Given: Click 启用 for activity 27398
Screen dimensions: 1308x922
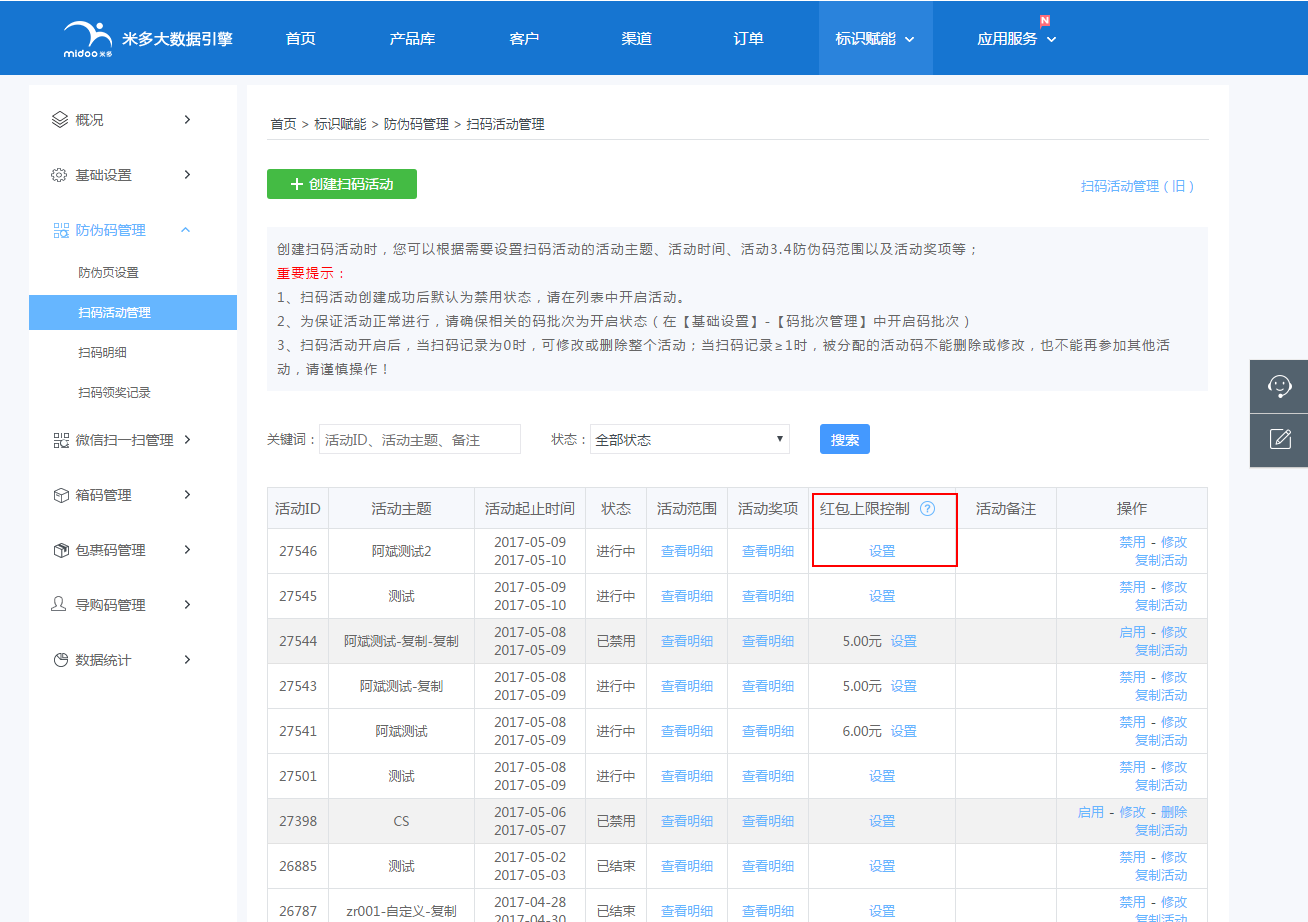Looking at the screenshot, I should click(1090, 812).
